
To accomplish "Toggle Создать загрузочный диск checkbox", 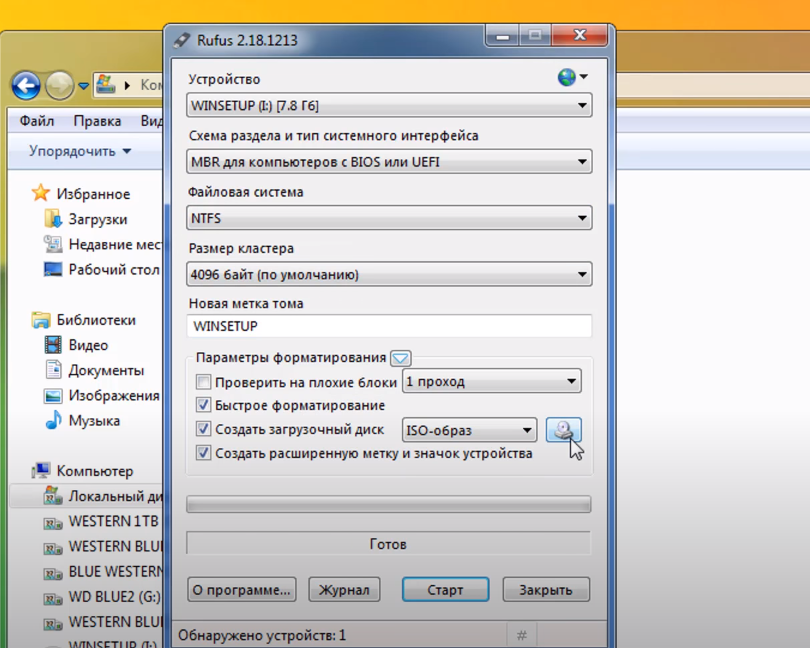I will 204,429.
